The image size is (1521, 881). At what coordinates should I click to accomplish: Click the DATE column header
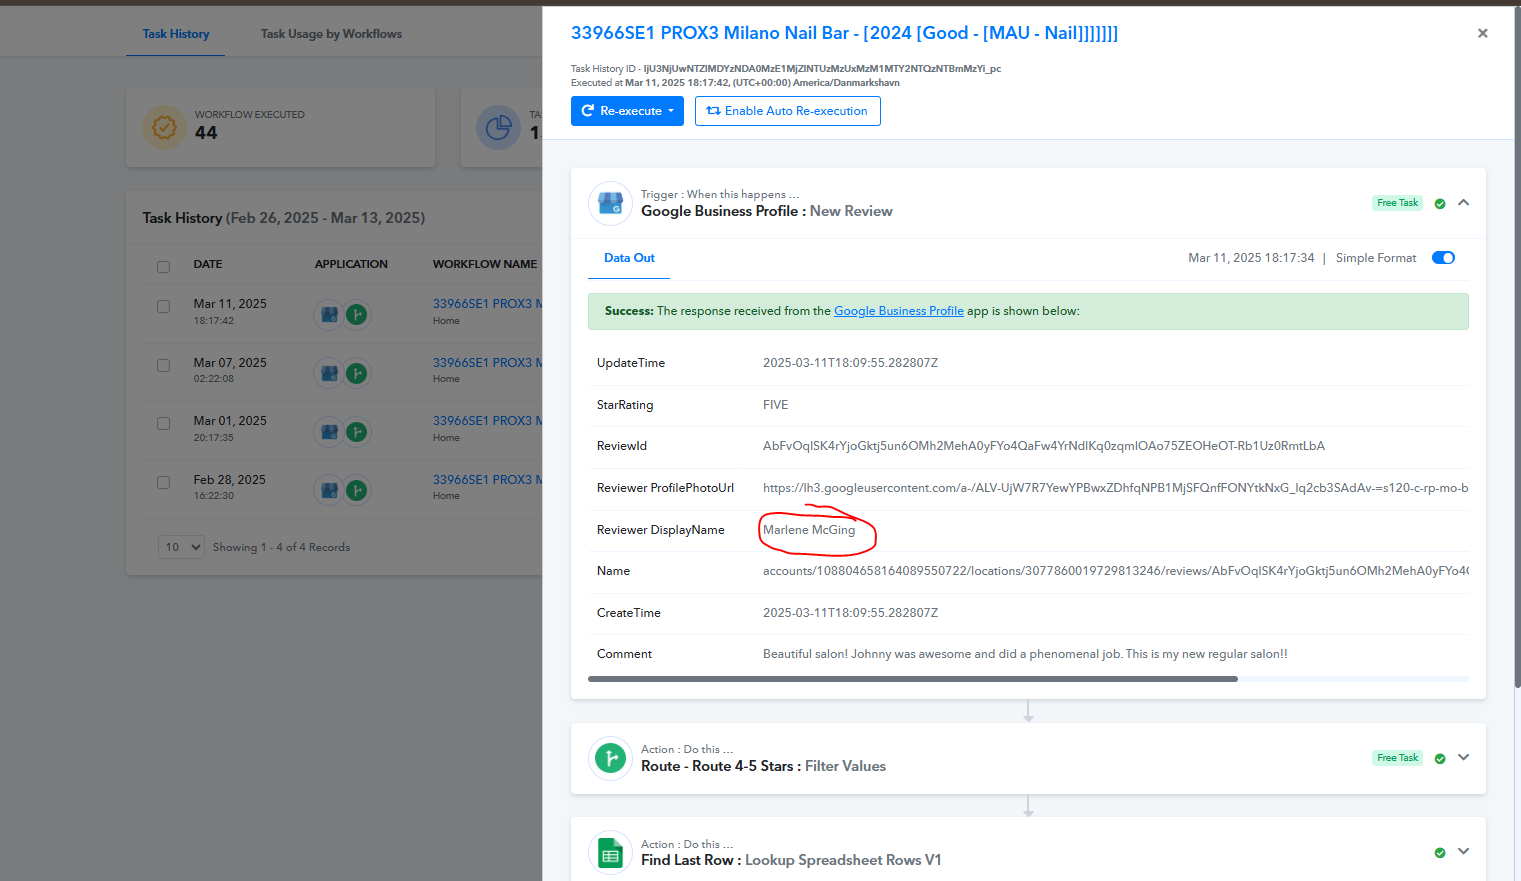[208, 264]
